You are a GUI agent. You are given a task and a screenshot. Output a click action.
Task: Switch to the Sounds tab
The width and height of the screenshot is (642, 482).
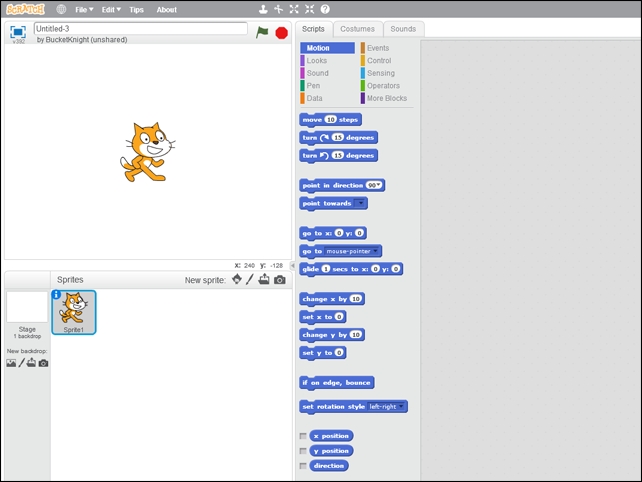[403, 29]
